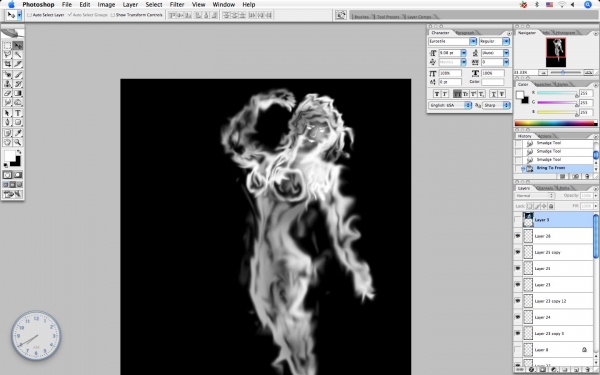Select the Crop tool
Screen dimensions: 600x375
(x=7, y=64)
